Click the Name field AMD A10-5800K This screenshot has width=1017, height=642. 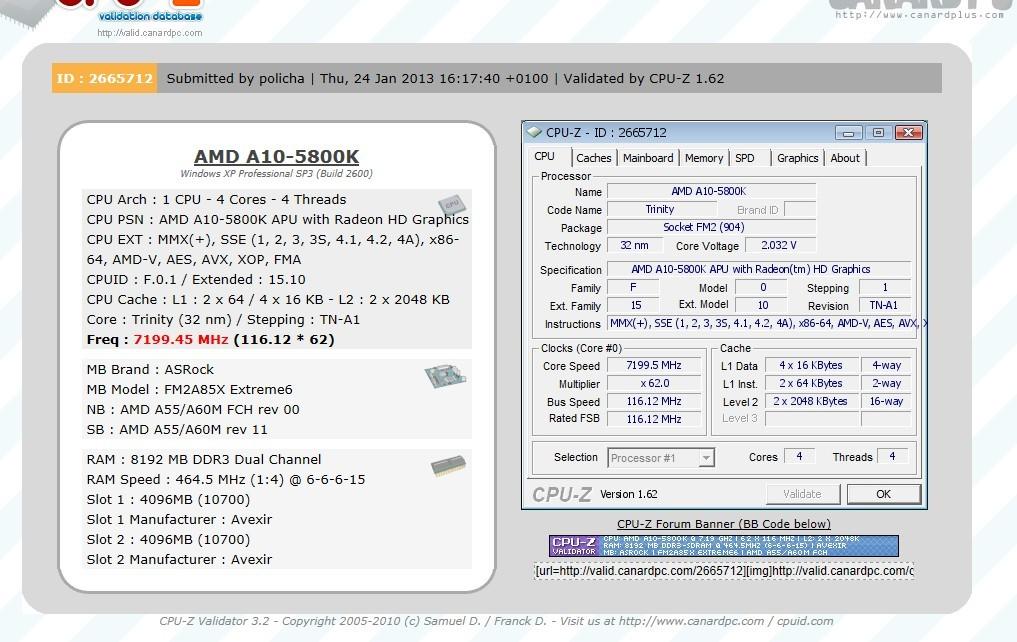coord(711,191)
